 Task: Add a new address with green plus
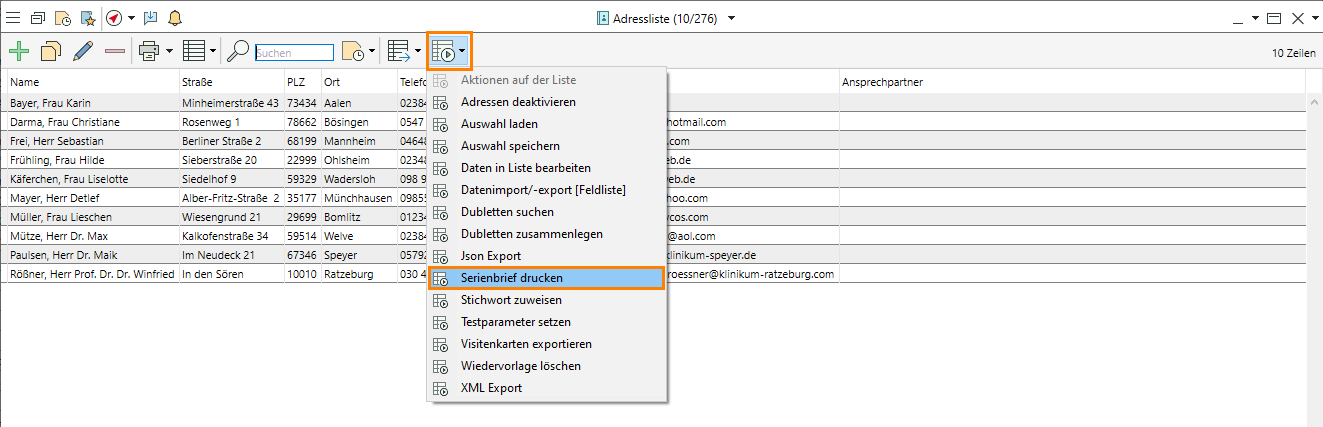pos(18,50)
